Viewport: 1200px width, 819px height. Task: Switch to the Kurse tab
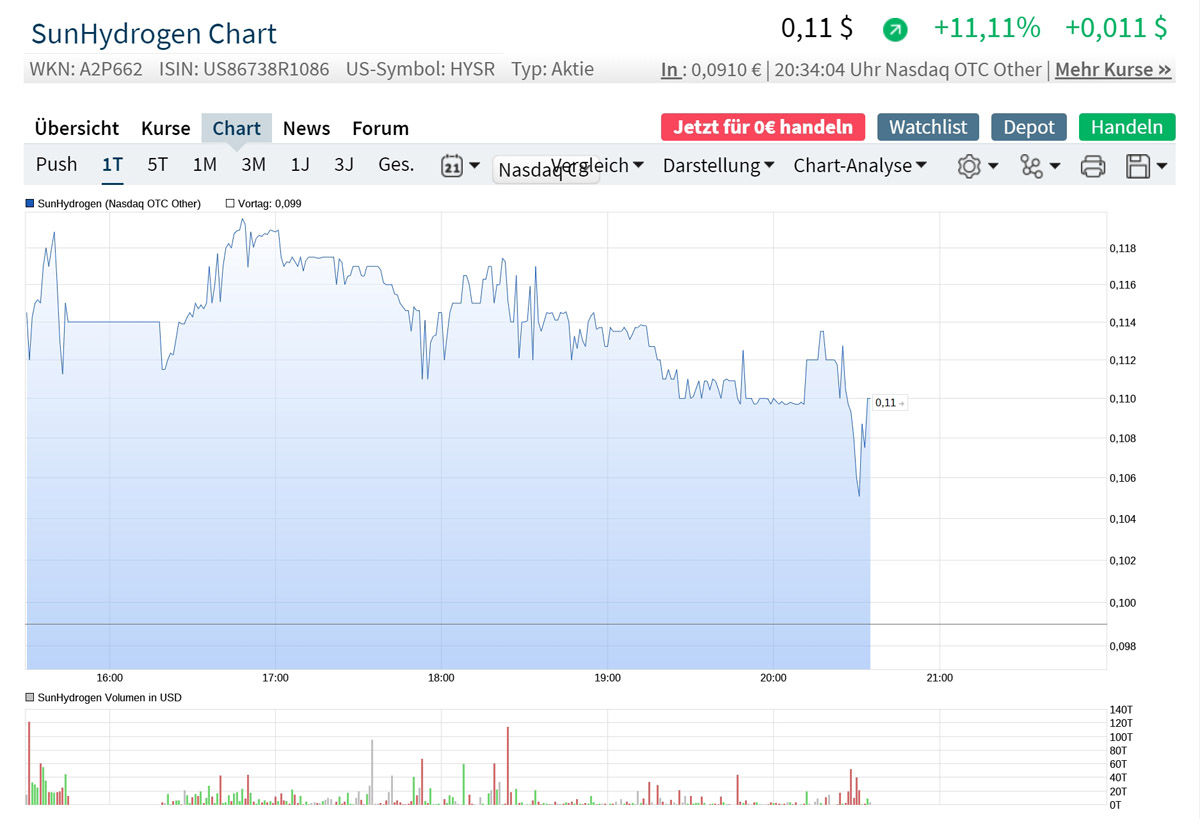pyautogui.click(x=166, y=128)
